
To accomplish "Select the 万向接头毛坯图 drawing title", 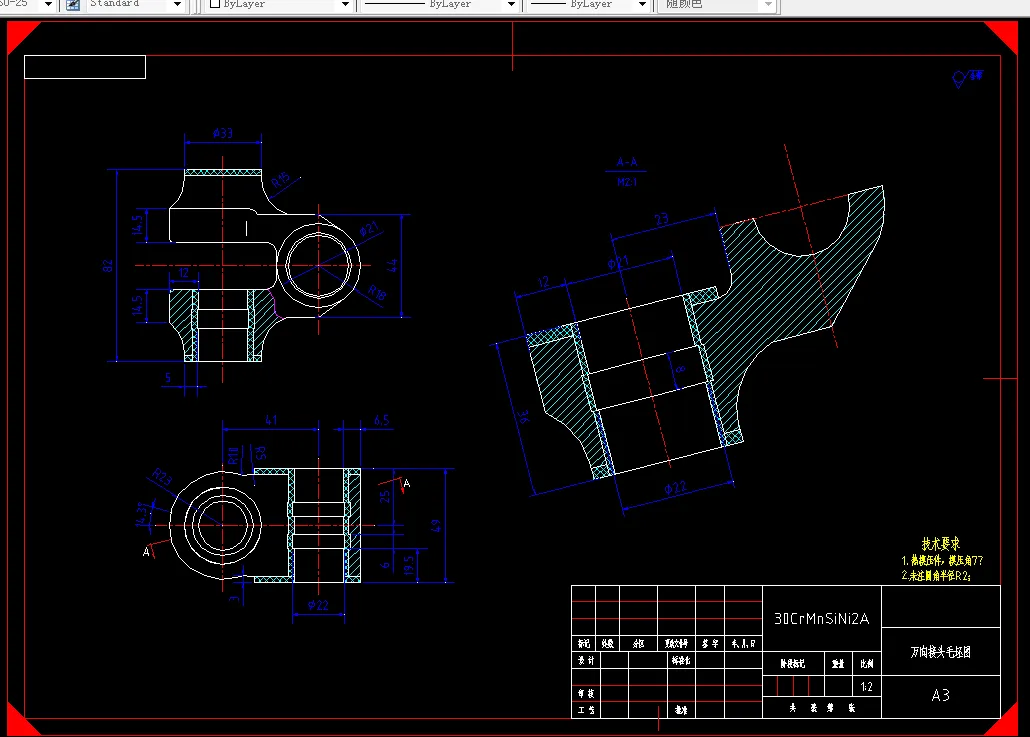I will [941, 652].
